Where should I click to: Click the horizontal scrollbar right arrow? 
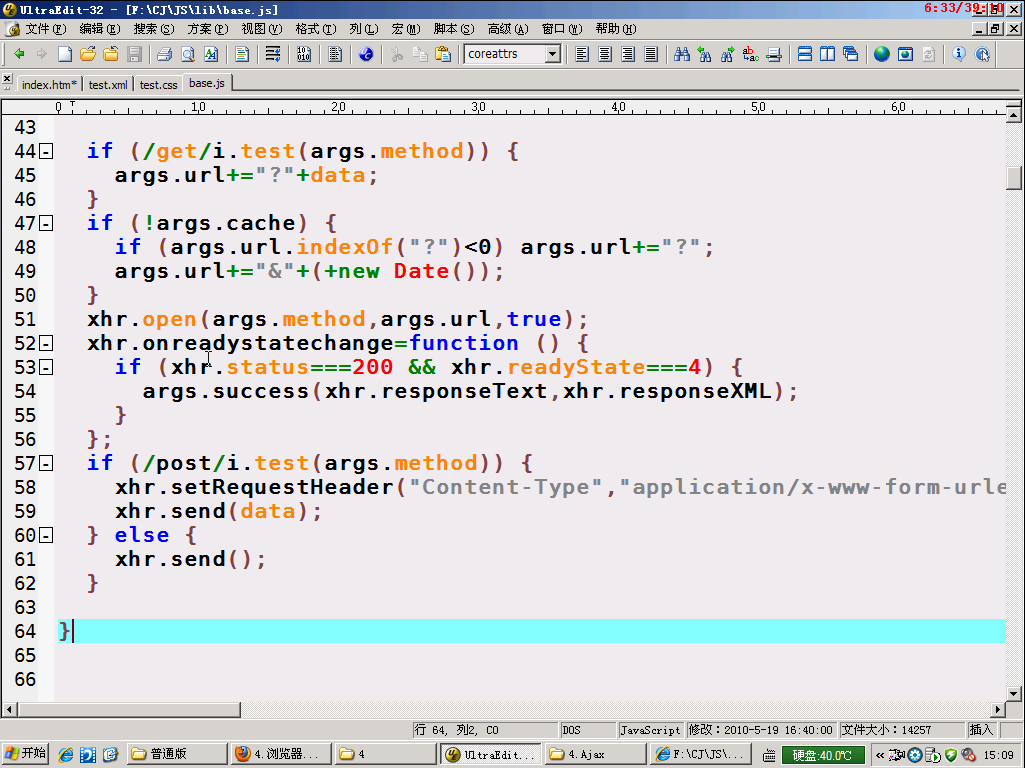point(998,709)
